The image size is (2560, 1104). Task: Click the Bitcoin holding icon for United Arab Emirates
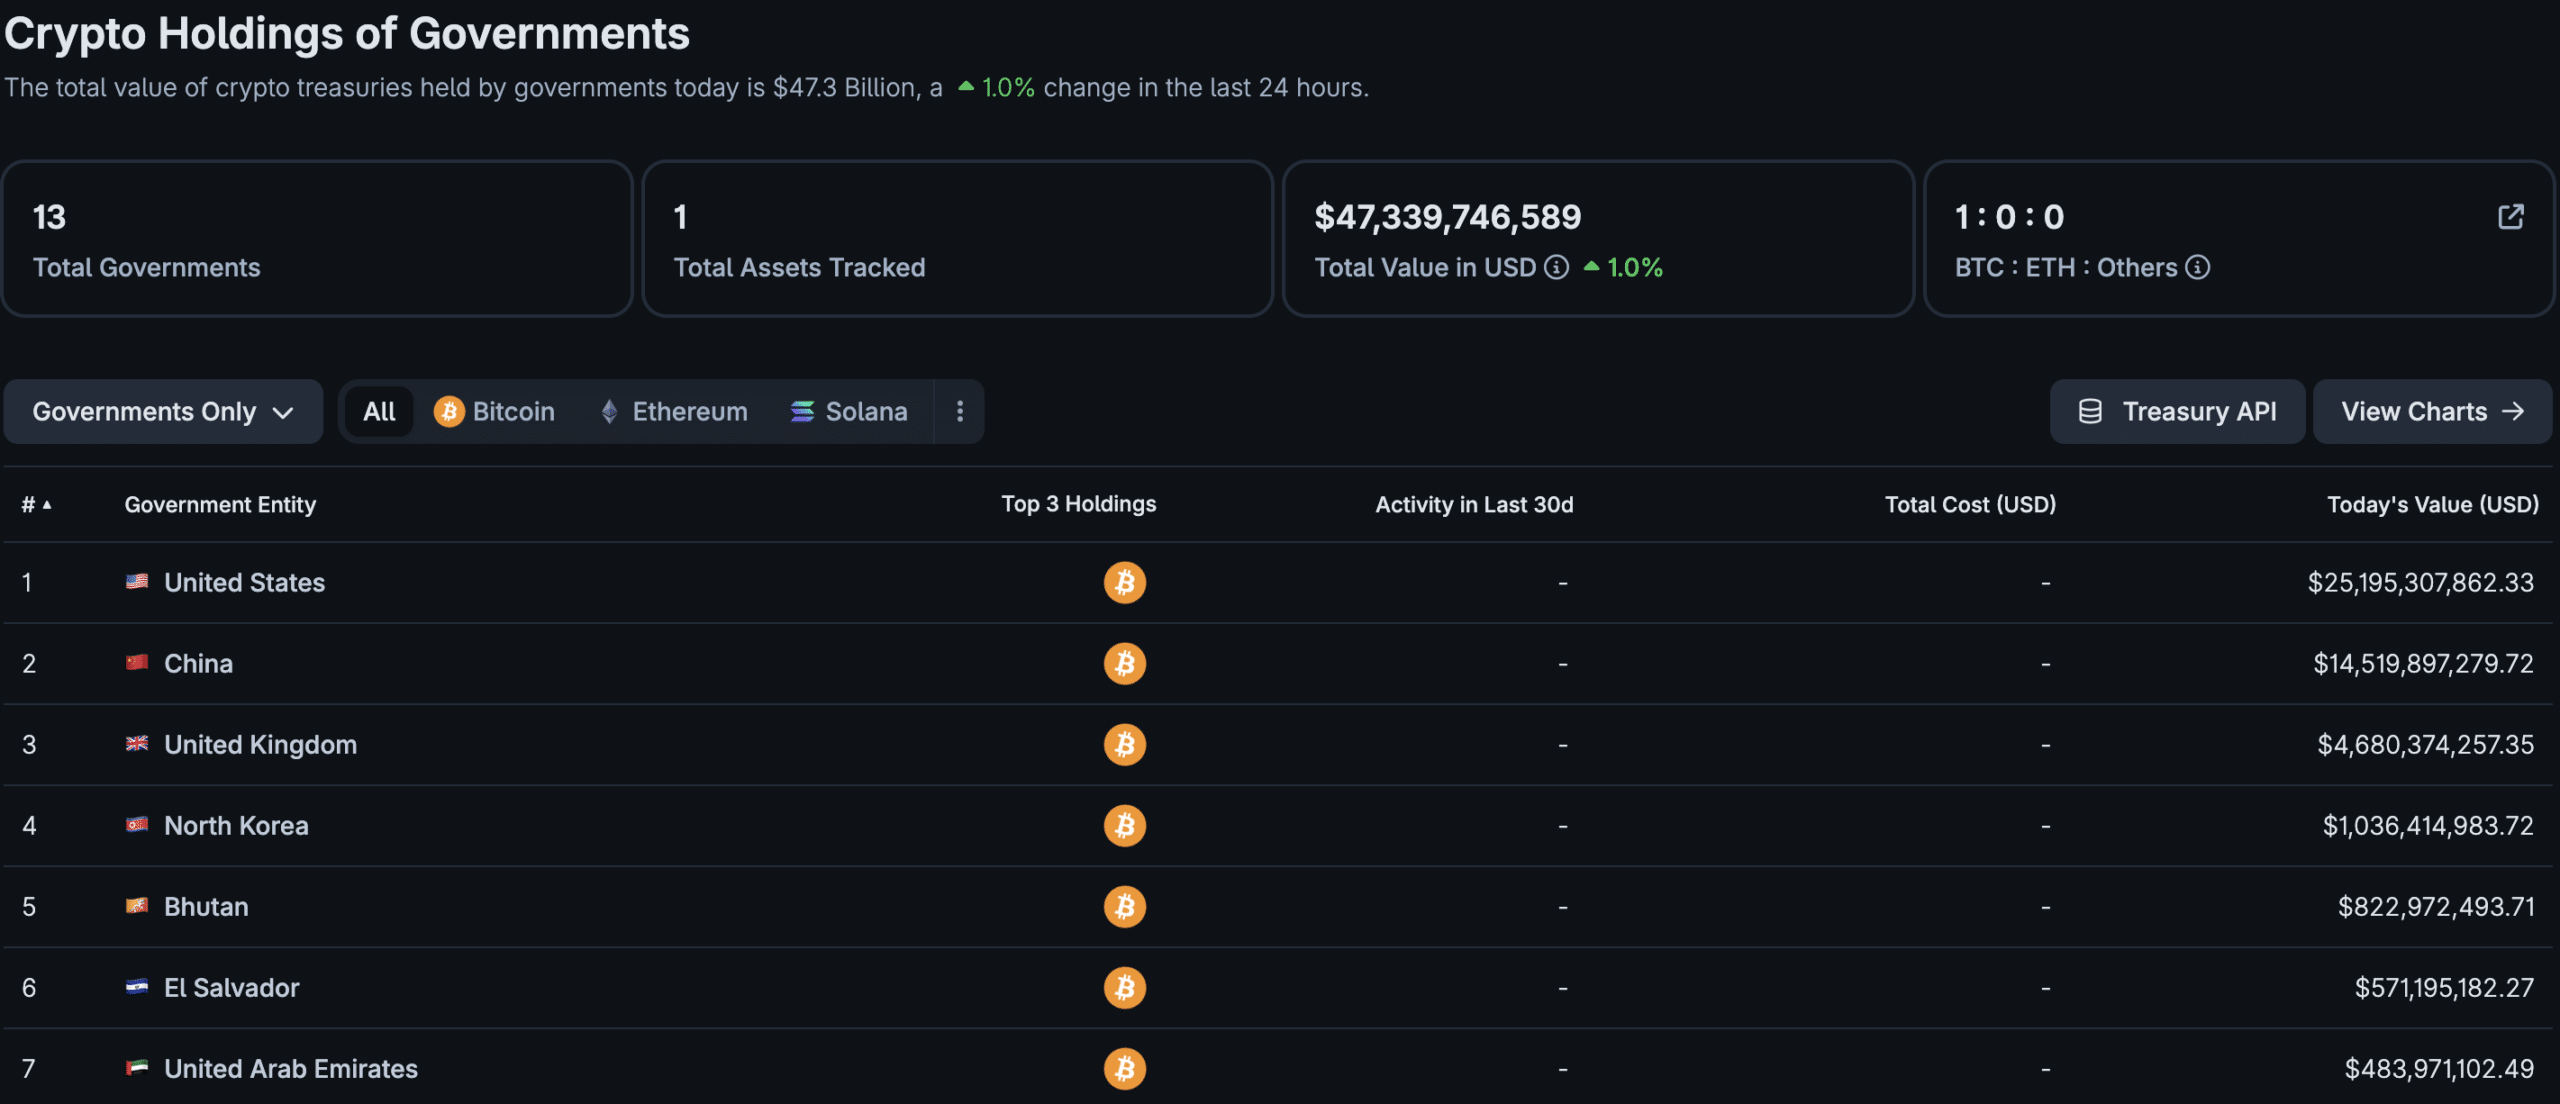[x=1125, y=1068]
